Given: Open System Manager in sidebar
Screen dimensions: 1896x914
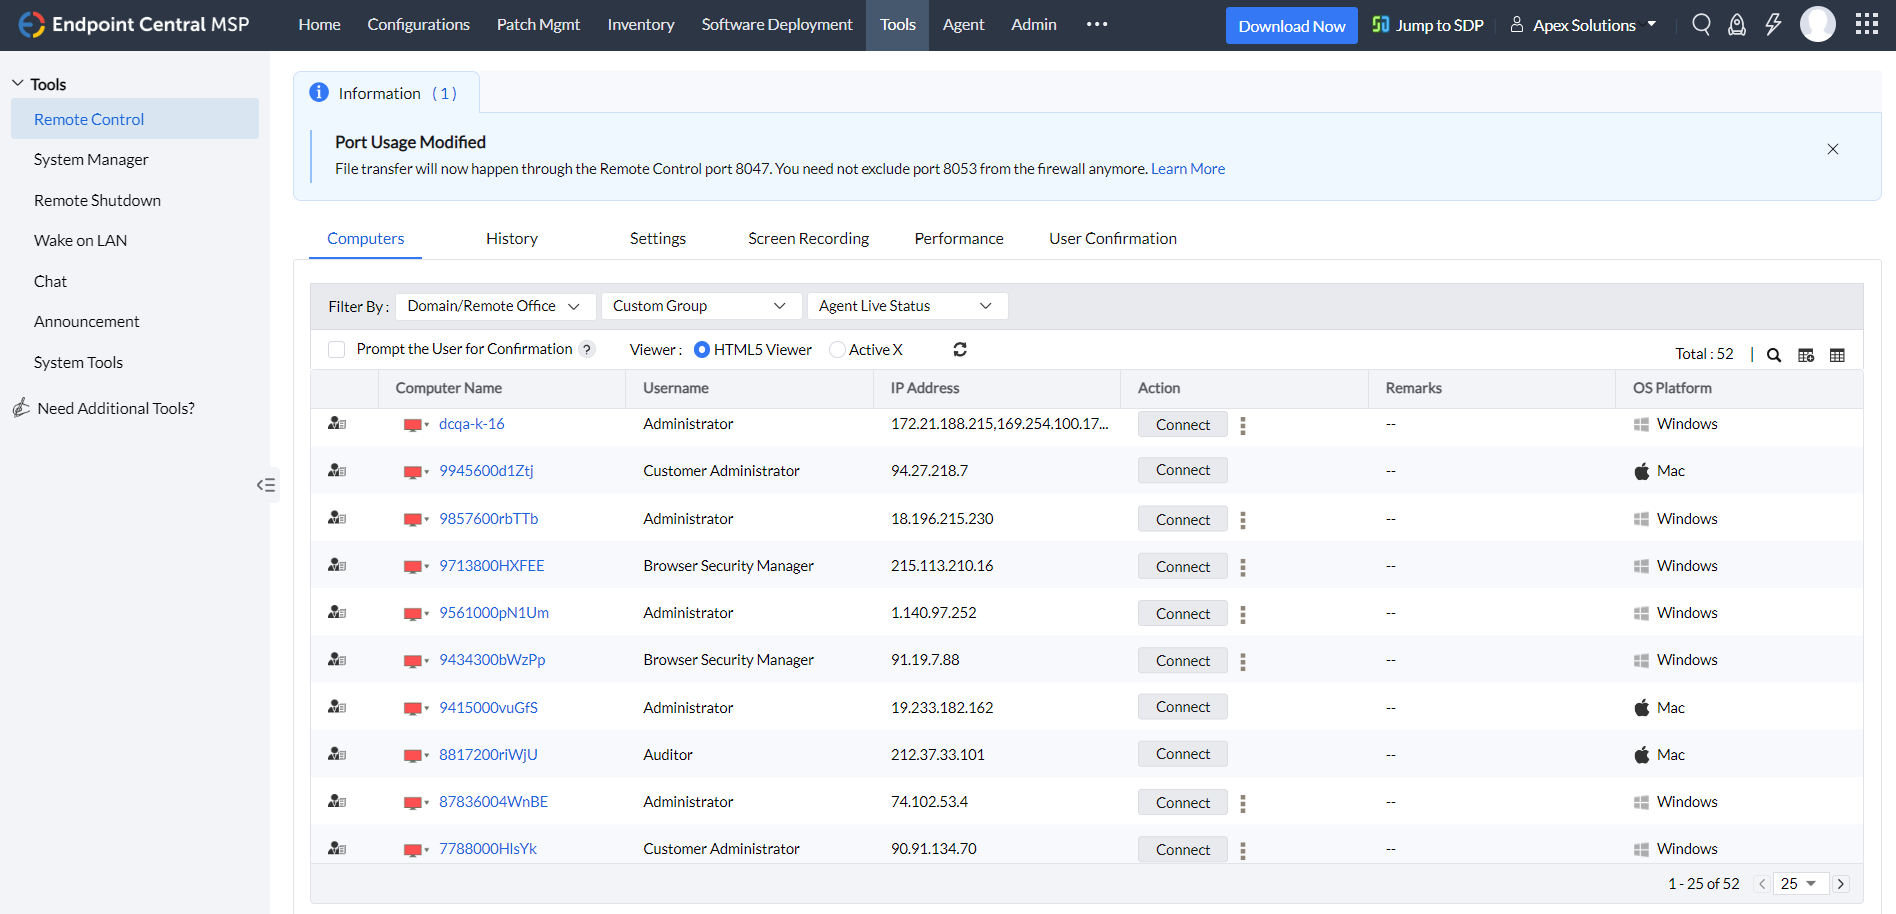Looking at the screenshot, I should [91, 159].
